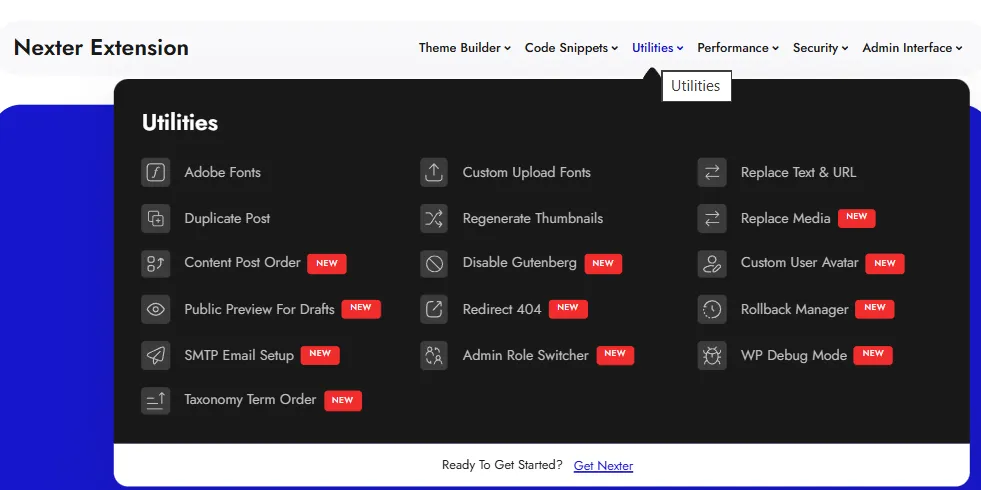Expand the Admin Interface chevron
The height and width of the screenshot is (490, 981).
pyautogui.click(x=959, y=48)
